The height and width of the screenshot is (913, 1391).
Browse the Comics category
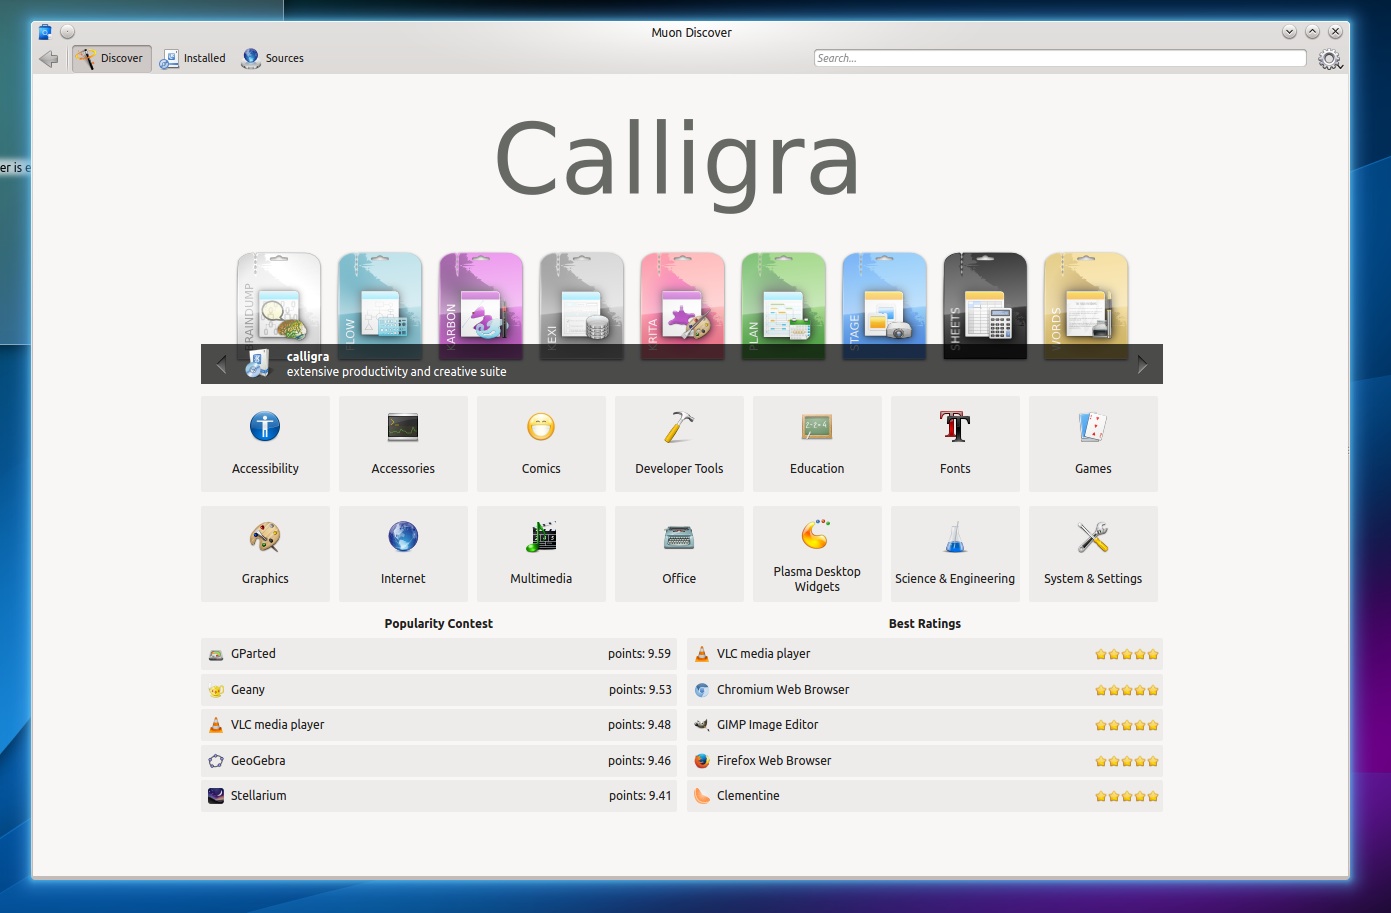coord(541,444)
